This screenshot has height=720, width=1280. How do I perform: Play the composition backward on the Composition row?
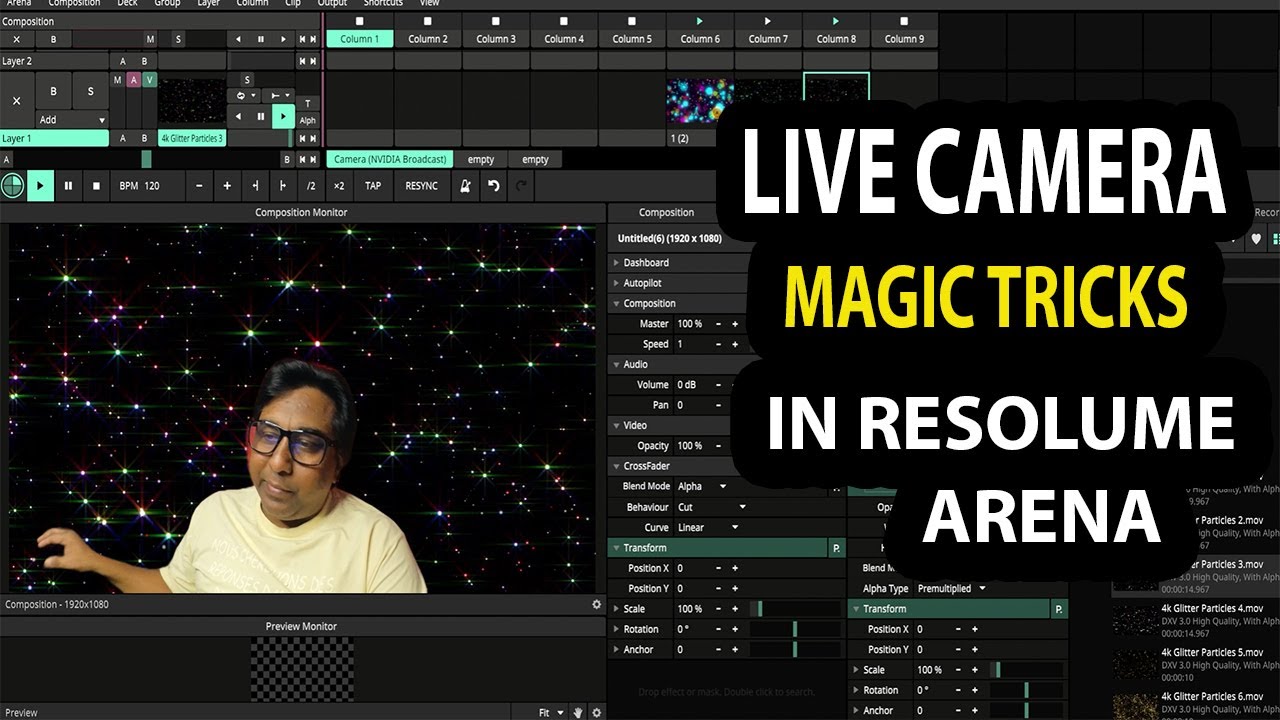239,39
